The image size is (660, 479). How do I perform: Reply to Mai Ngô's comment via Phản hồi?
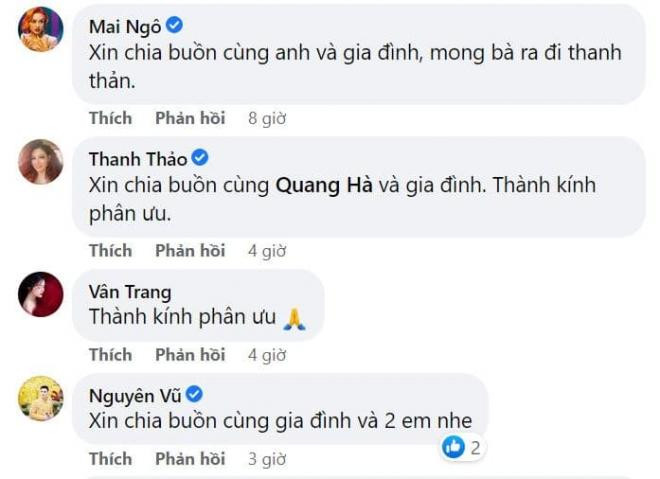pyautogui.click(x=190, y=118)
